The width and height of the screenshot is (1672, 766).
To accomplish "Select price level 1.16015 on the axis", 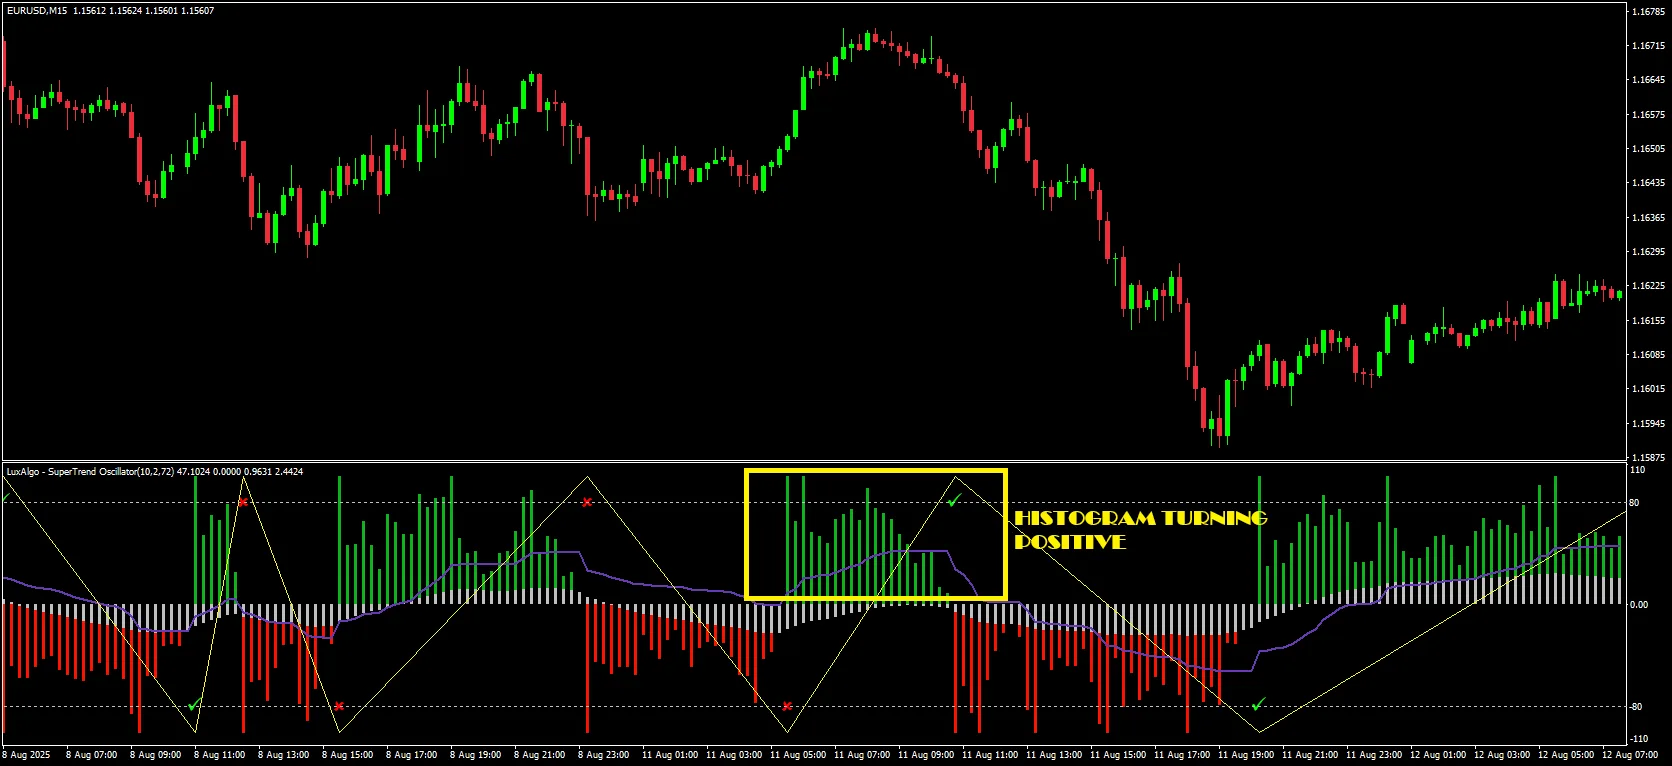I will (x=1648, y=389).
